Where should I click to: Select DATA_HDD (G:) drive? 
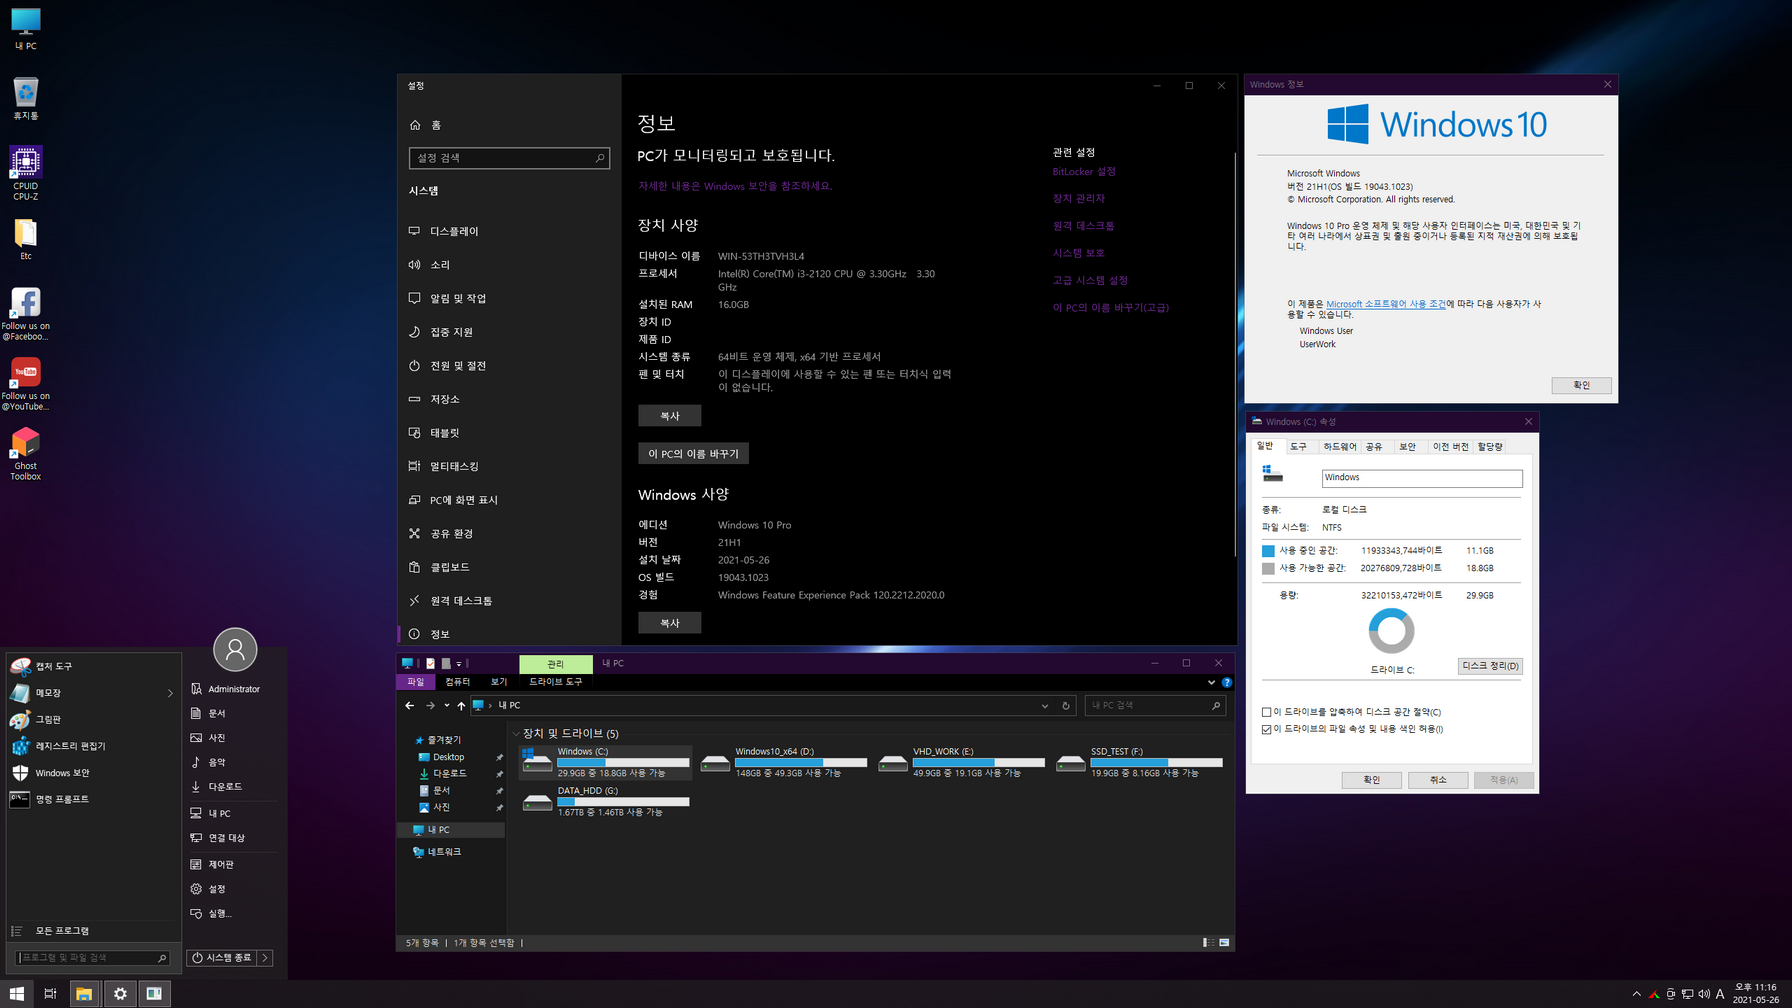coord(606,801)
